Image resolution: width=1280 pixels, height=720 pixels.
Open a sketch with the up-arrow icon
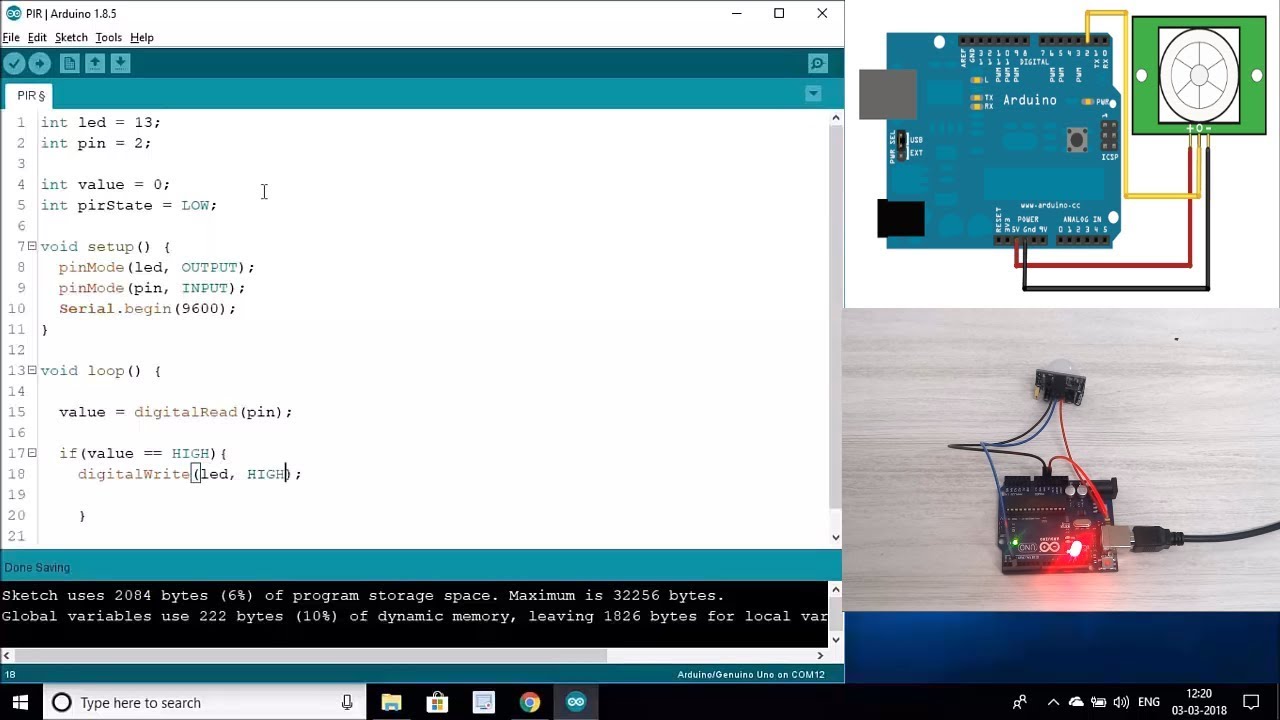(x=95, y=64)
